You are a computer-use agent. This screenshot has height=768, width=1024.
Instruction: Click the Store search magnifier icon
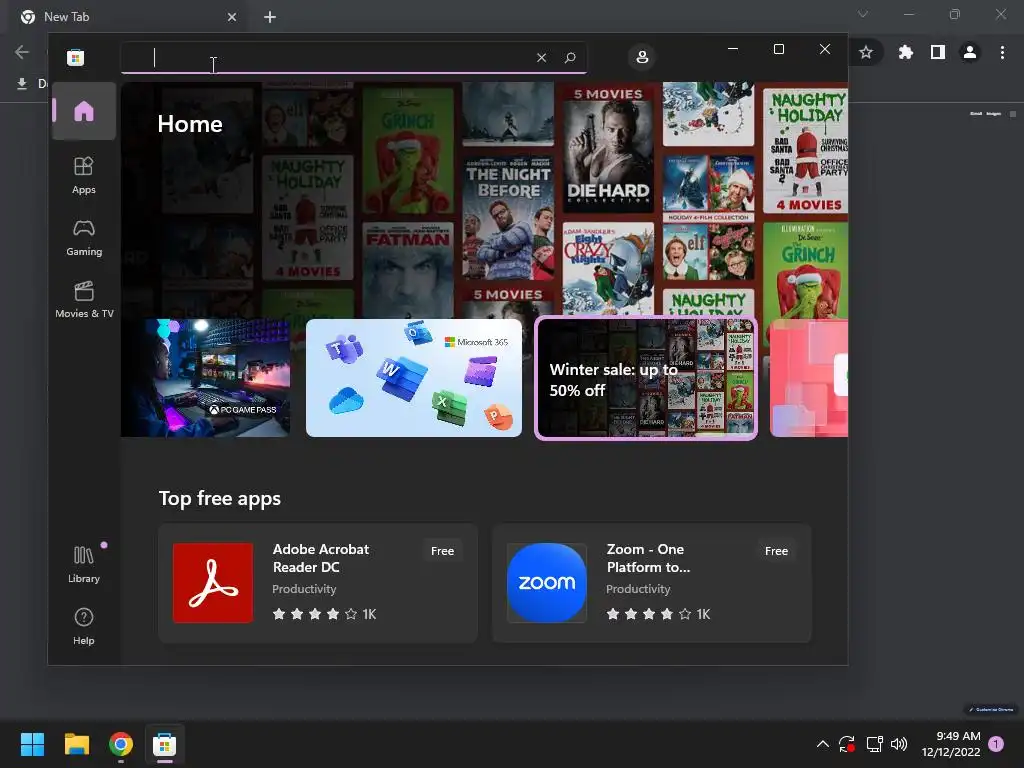coord(570,57)
